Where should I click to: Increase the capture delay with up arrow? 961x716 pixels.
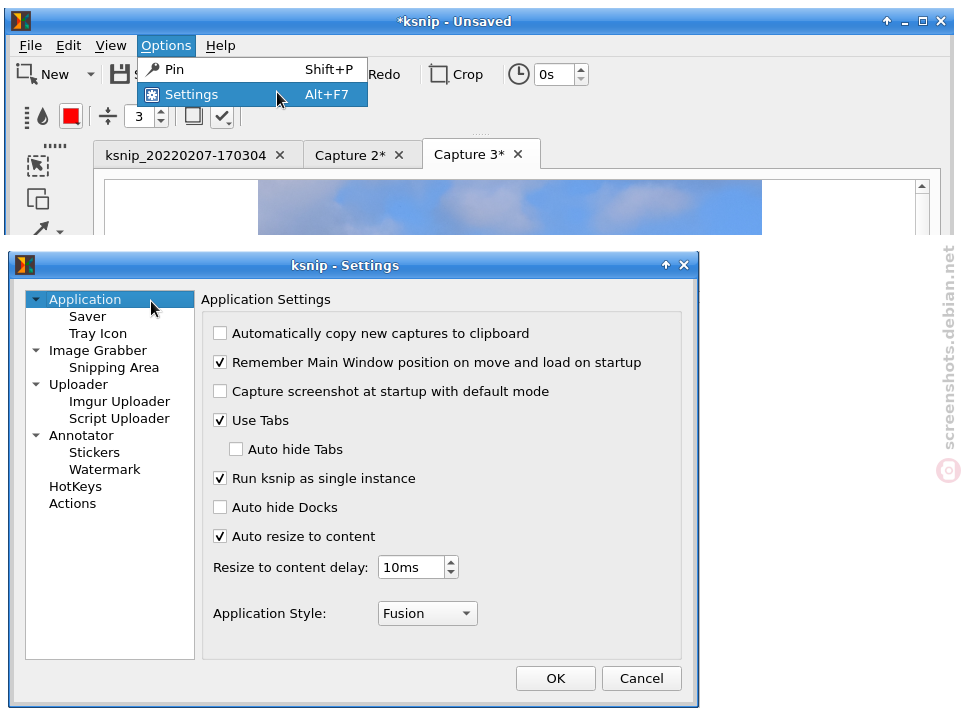[581, 69]
